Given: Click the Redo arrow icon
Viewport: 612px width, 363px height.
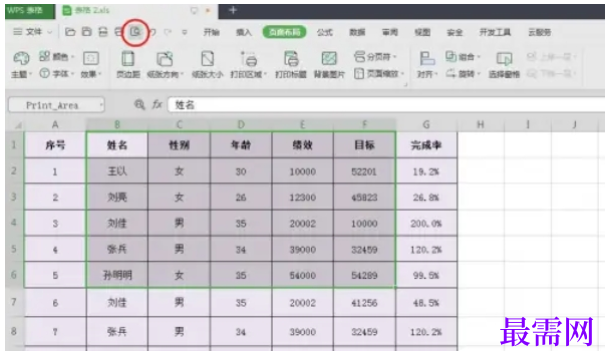Looking at the screenshot, I should (x=168, y=32).
